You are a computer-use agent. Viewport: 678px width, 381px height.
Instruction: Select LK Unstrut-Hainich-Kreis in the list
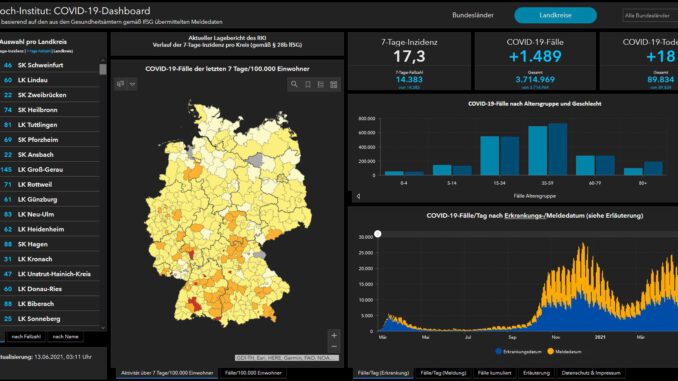coord(50,274)
